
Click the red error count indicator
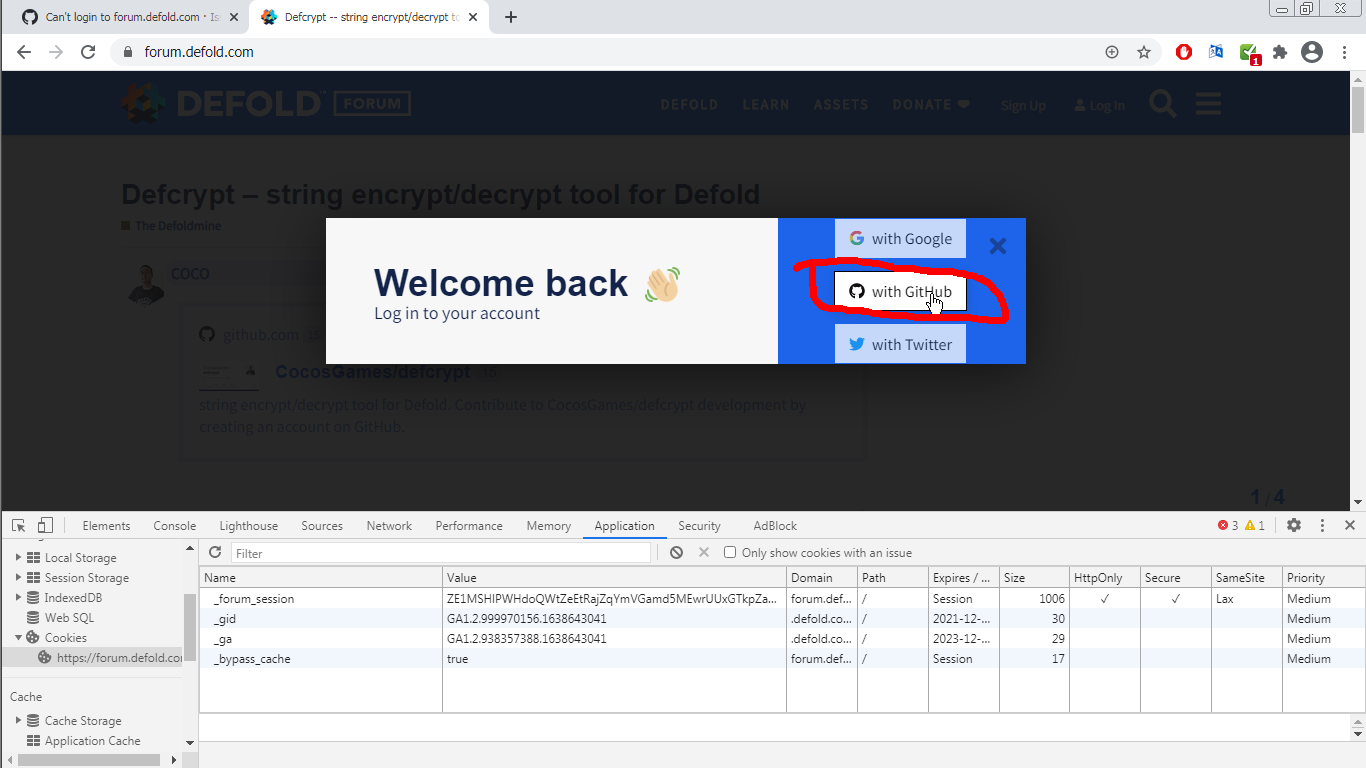tap(1228, 525)
